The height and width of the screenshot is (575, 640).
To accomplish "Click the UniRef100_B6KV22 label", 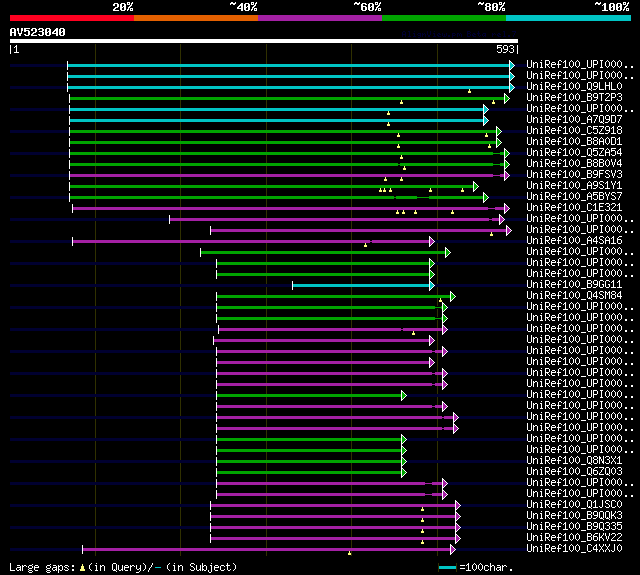I will tap(574, 538).
